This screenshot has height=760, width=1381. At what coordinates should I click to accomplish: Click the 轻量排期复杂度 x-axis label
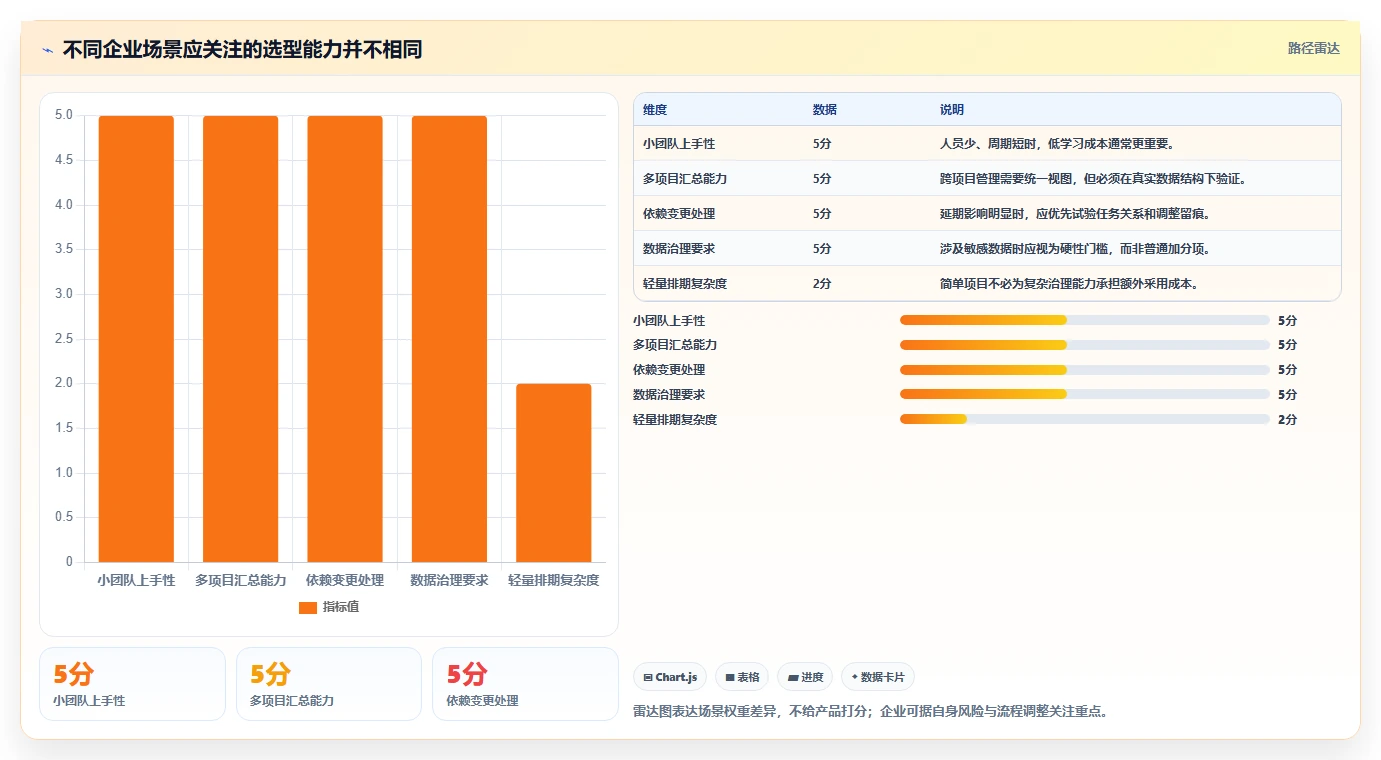pyautogui.click(x=554, y=580)
